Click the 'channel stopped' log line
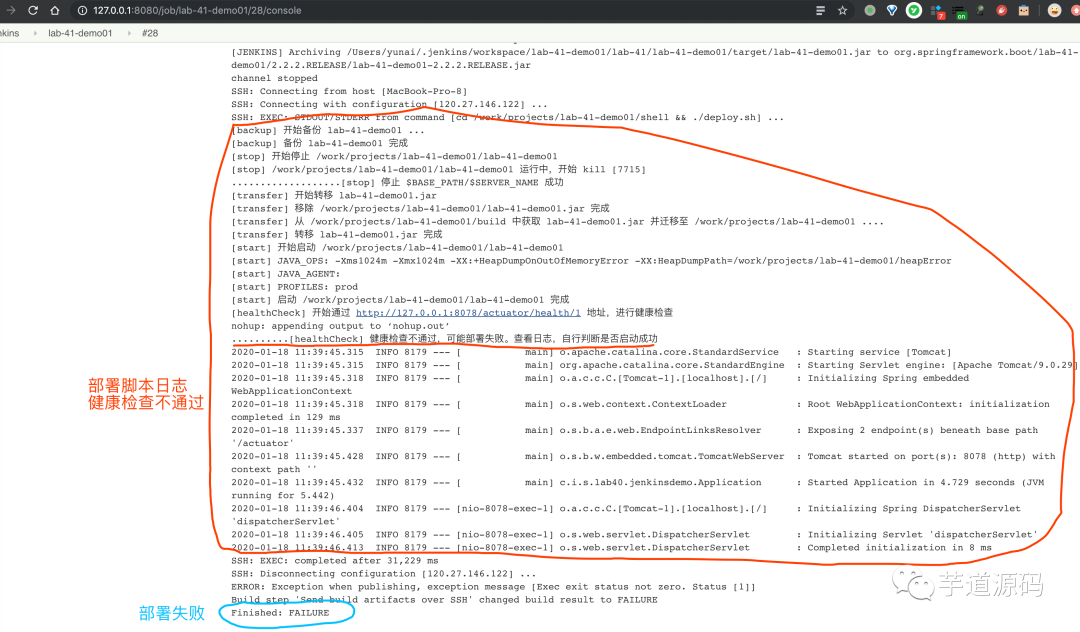Screen dimensions: 1080x632 click(x=274, y=78)
